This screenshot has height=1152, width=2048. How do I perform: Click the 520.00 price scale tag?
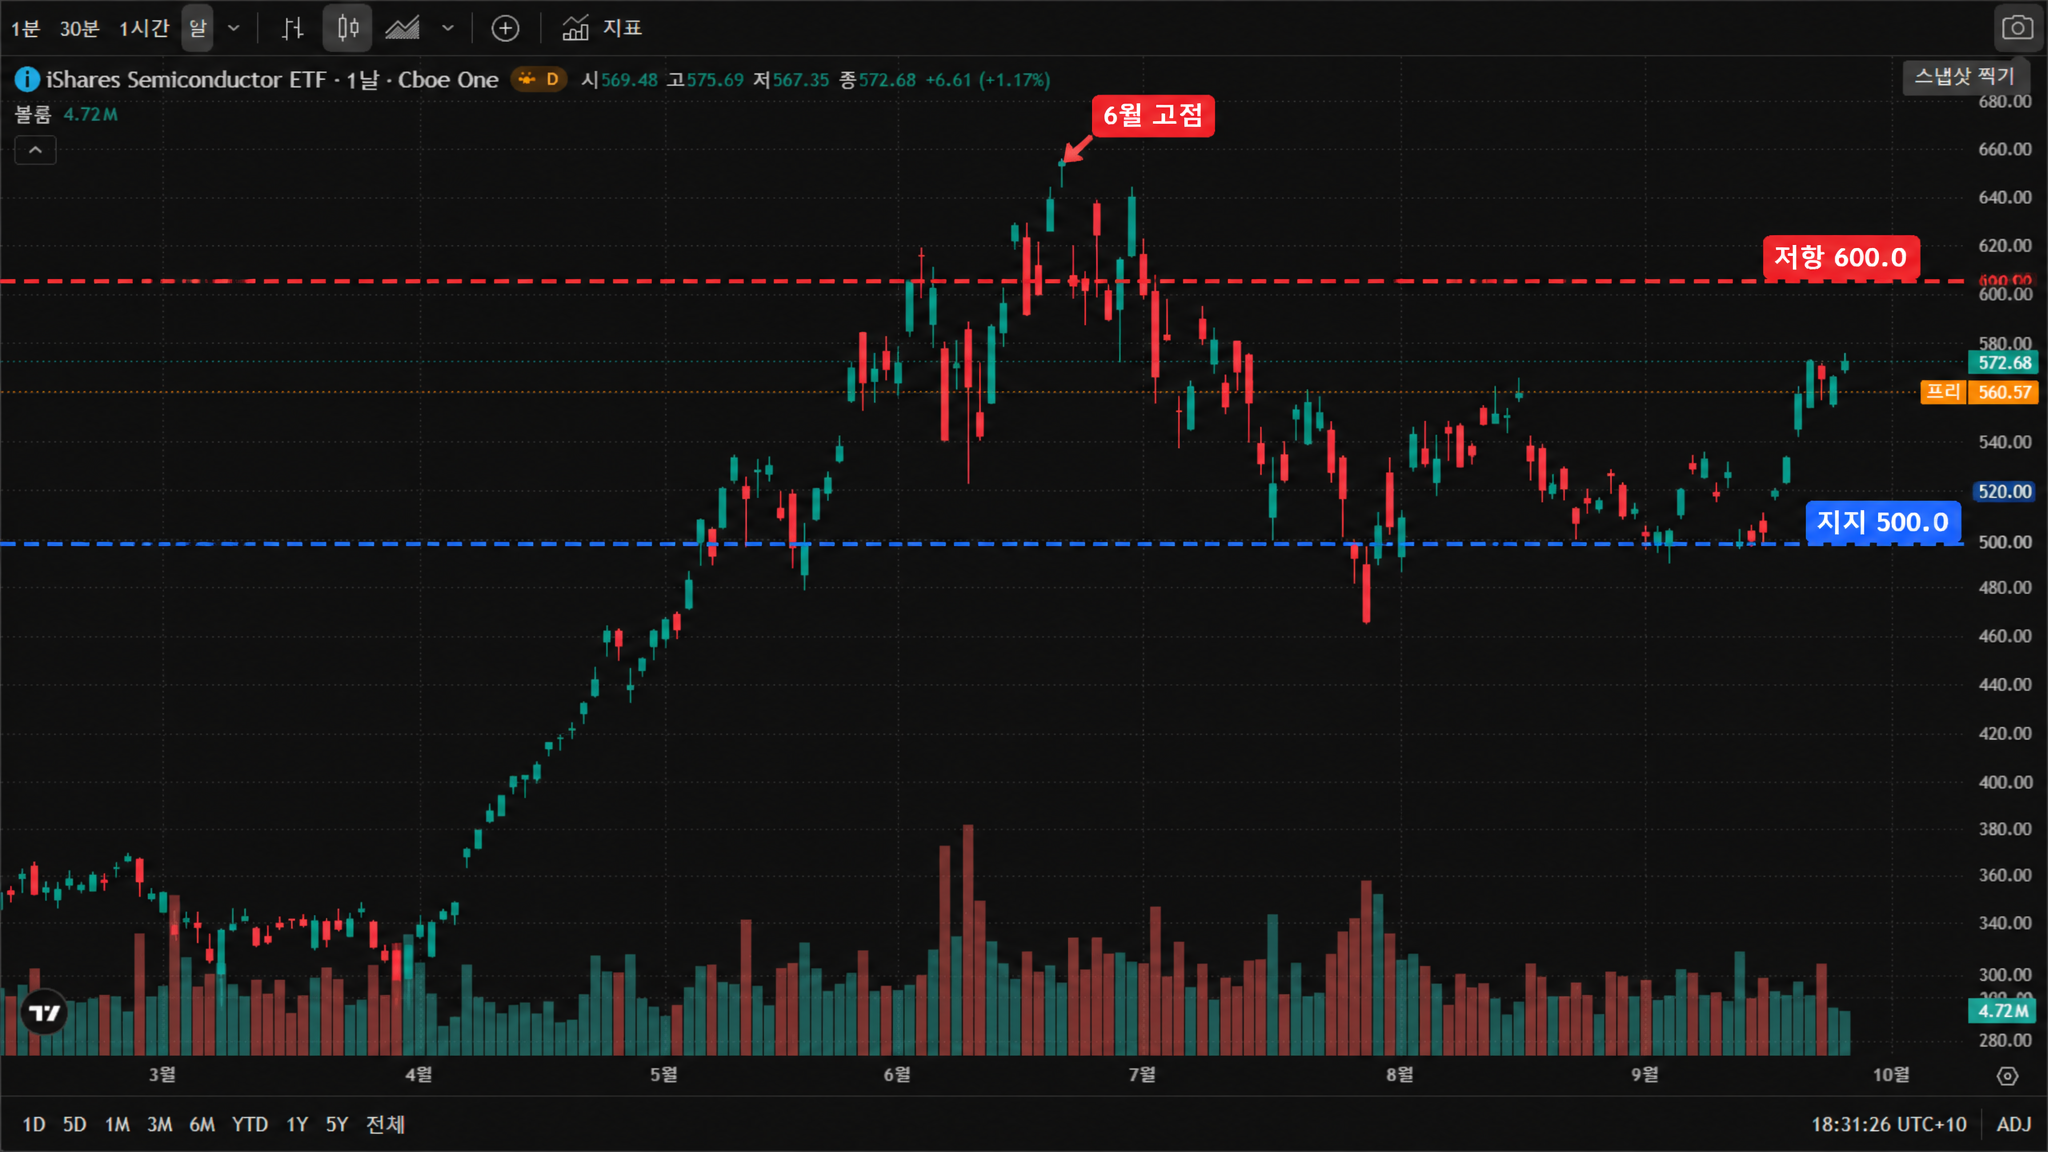pos(2004,491)
